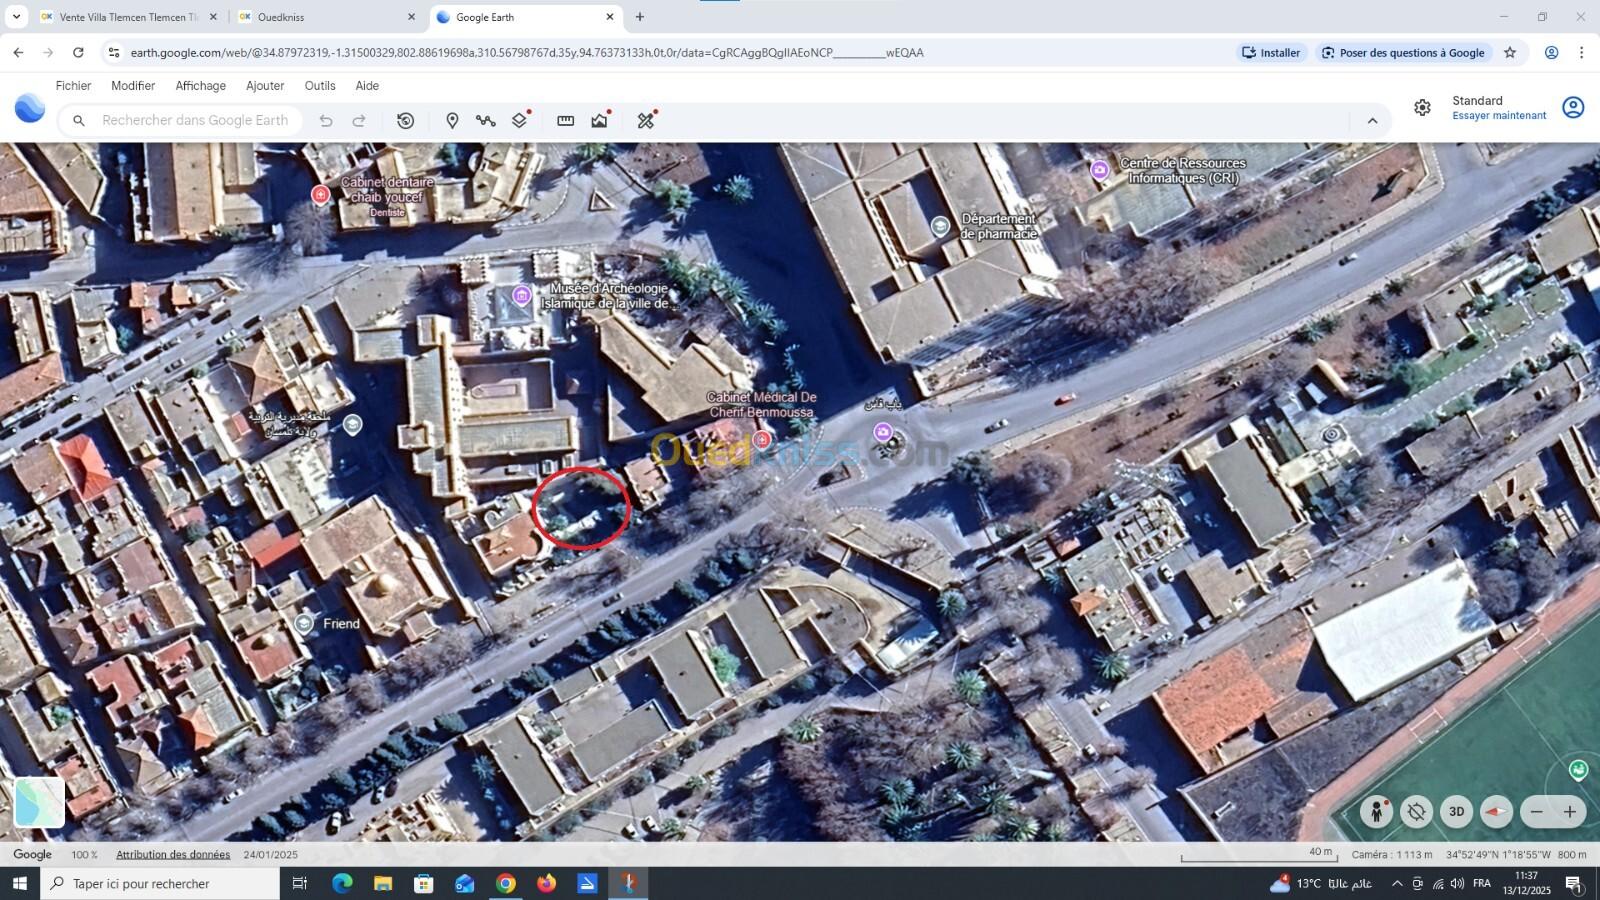The height and width of the screenshot is (900, 1600).
Task: Click the Windows Start button
Action: pyautogui.click(x=19, y=884)
